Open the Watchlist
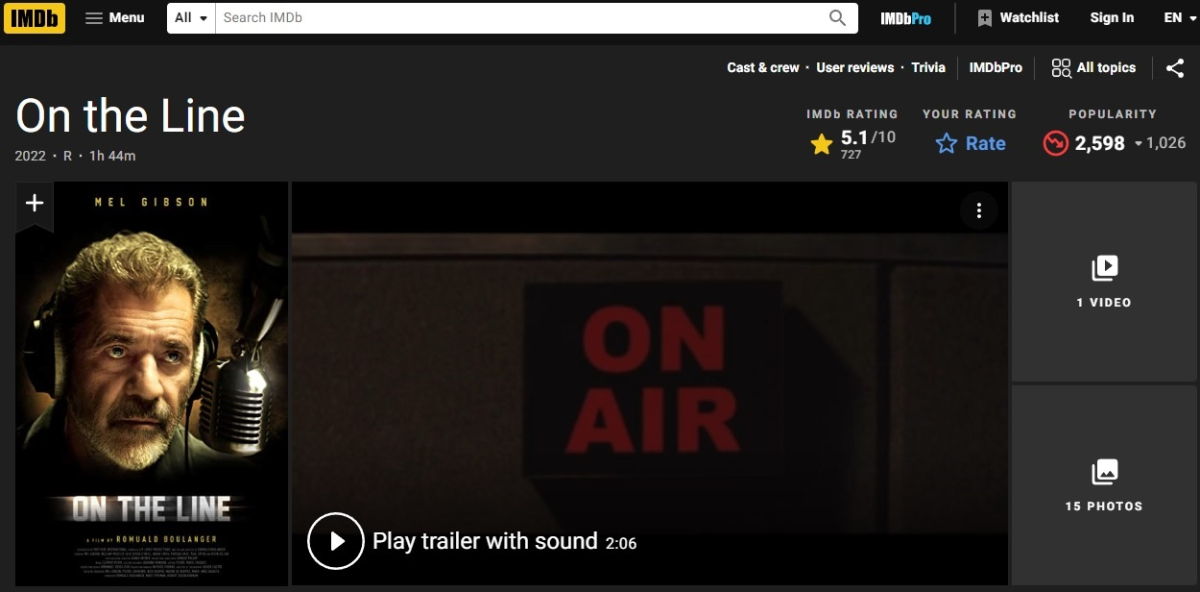1200x592 pixels. (1018, 18)
